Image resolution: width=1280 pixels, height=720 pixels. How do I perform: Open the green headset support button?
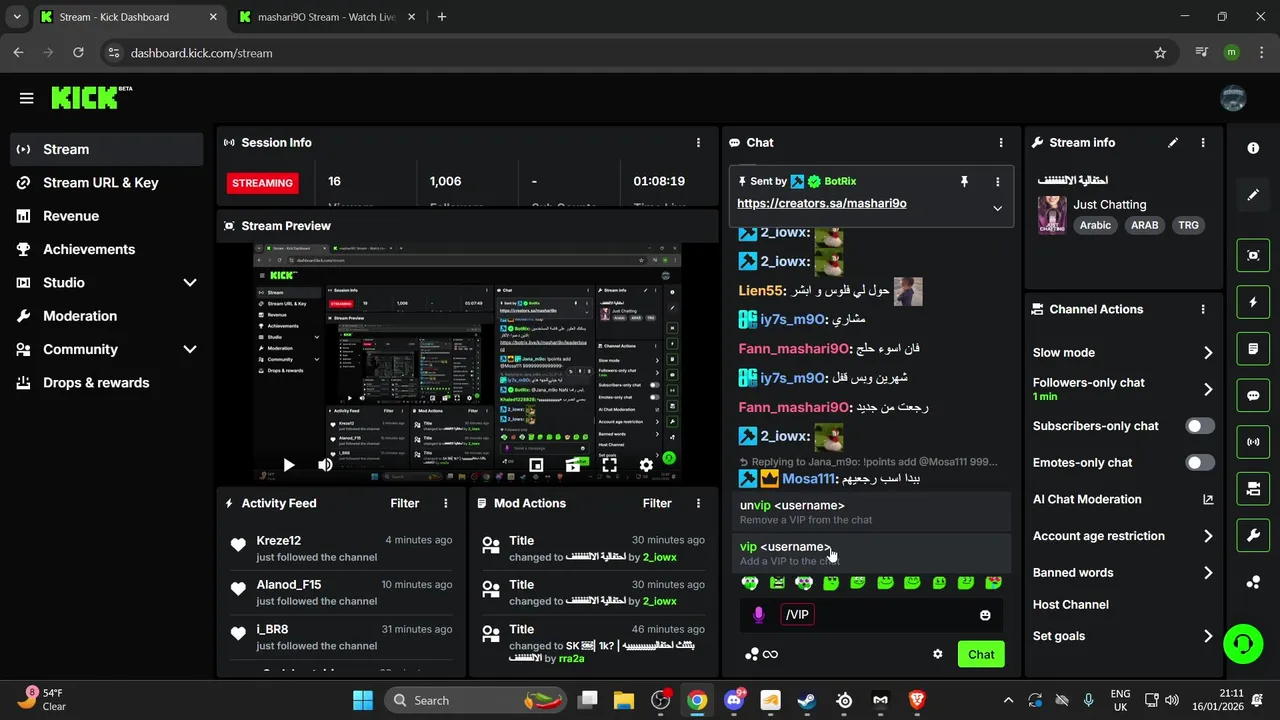click(x=1243, y=643)
